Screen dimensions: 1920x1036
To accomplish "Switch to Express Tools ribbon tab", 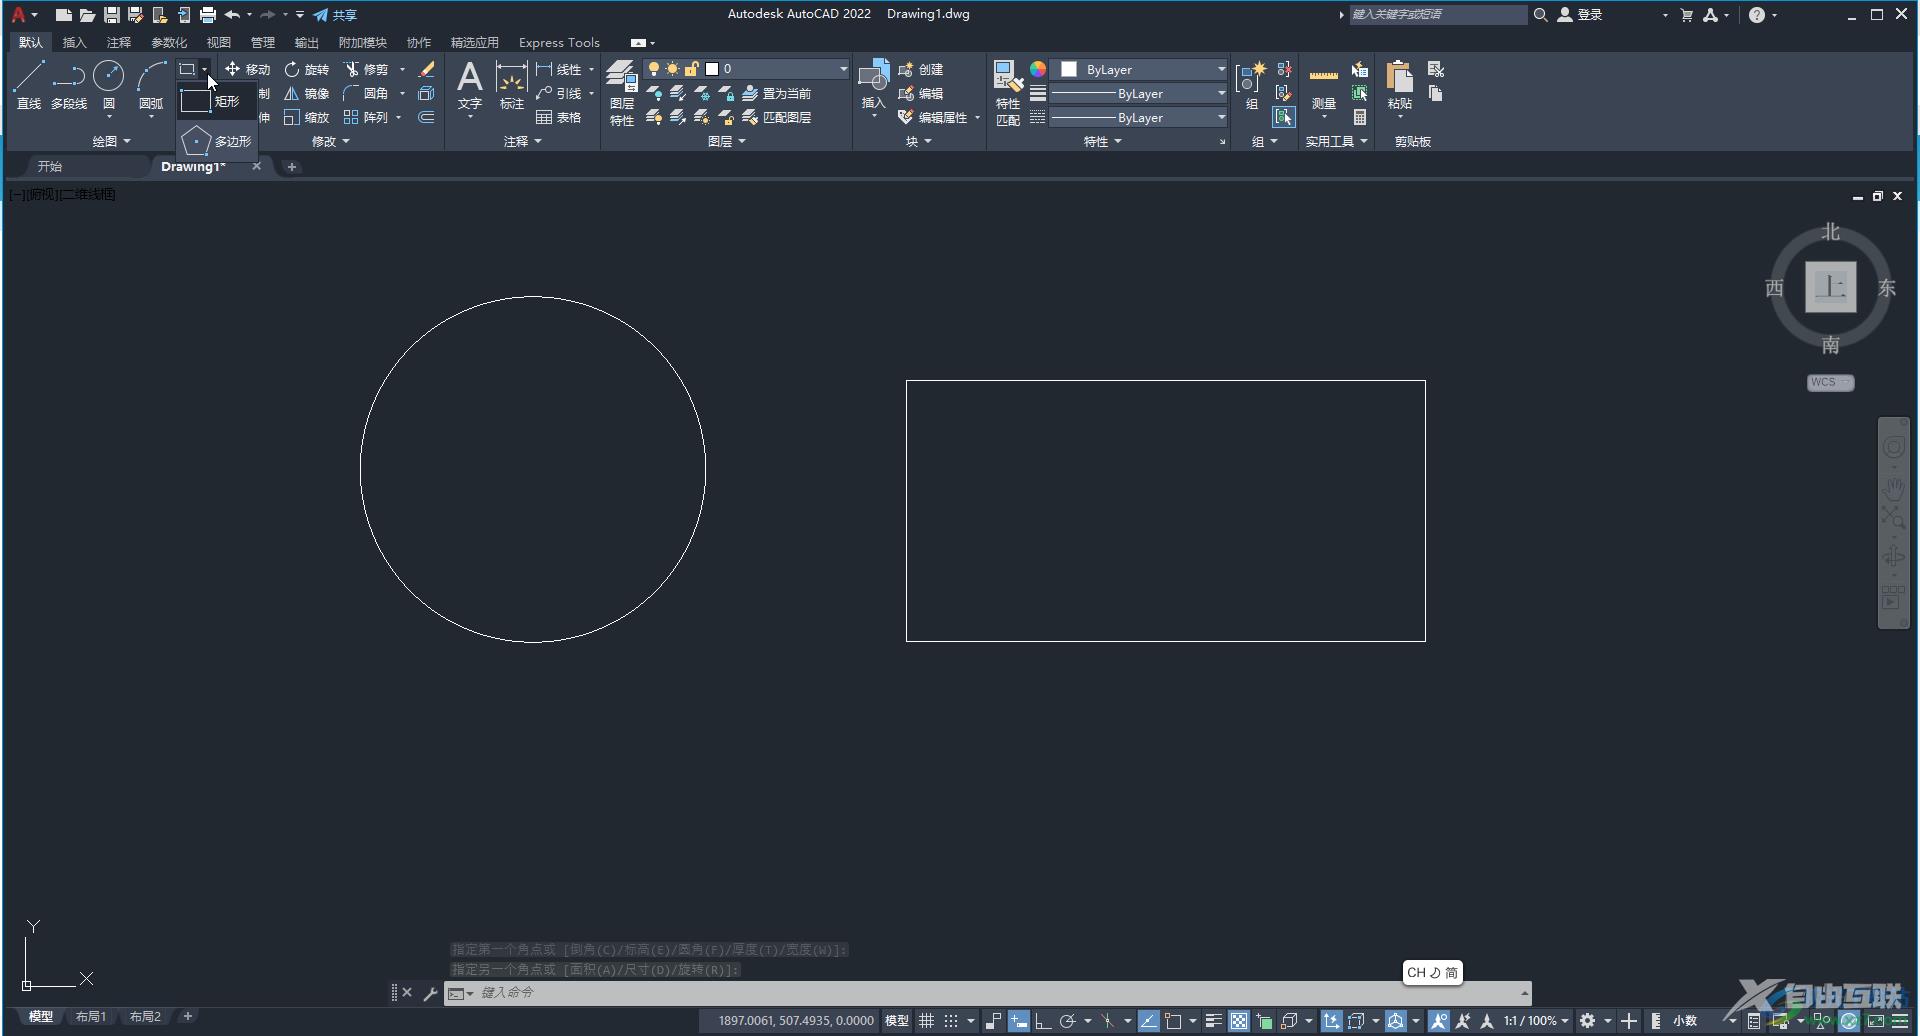I will (x=559, y=42).
